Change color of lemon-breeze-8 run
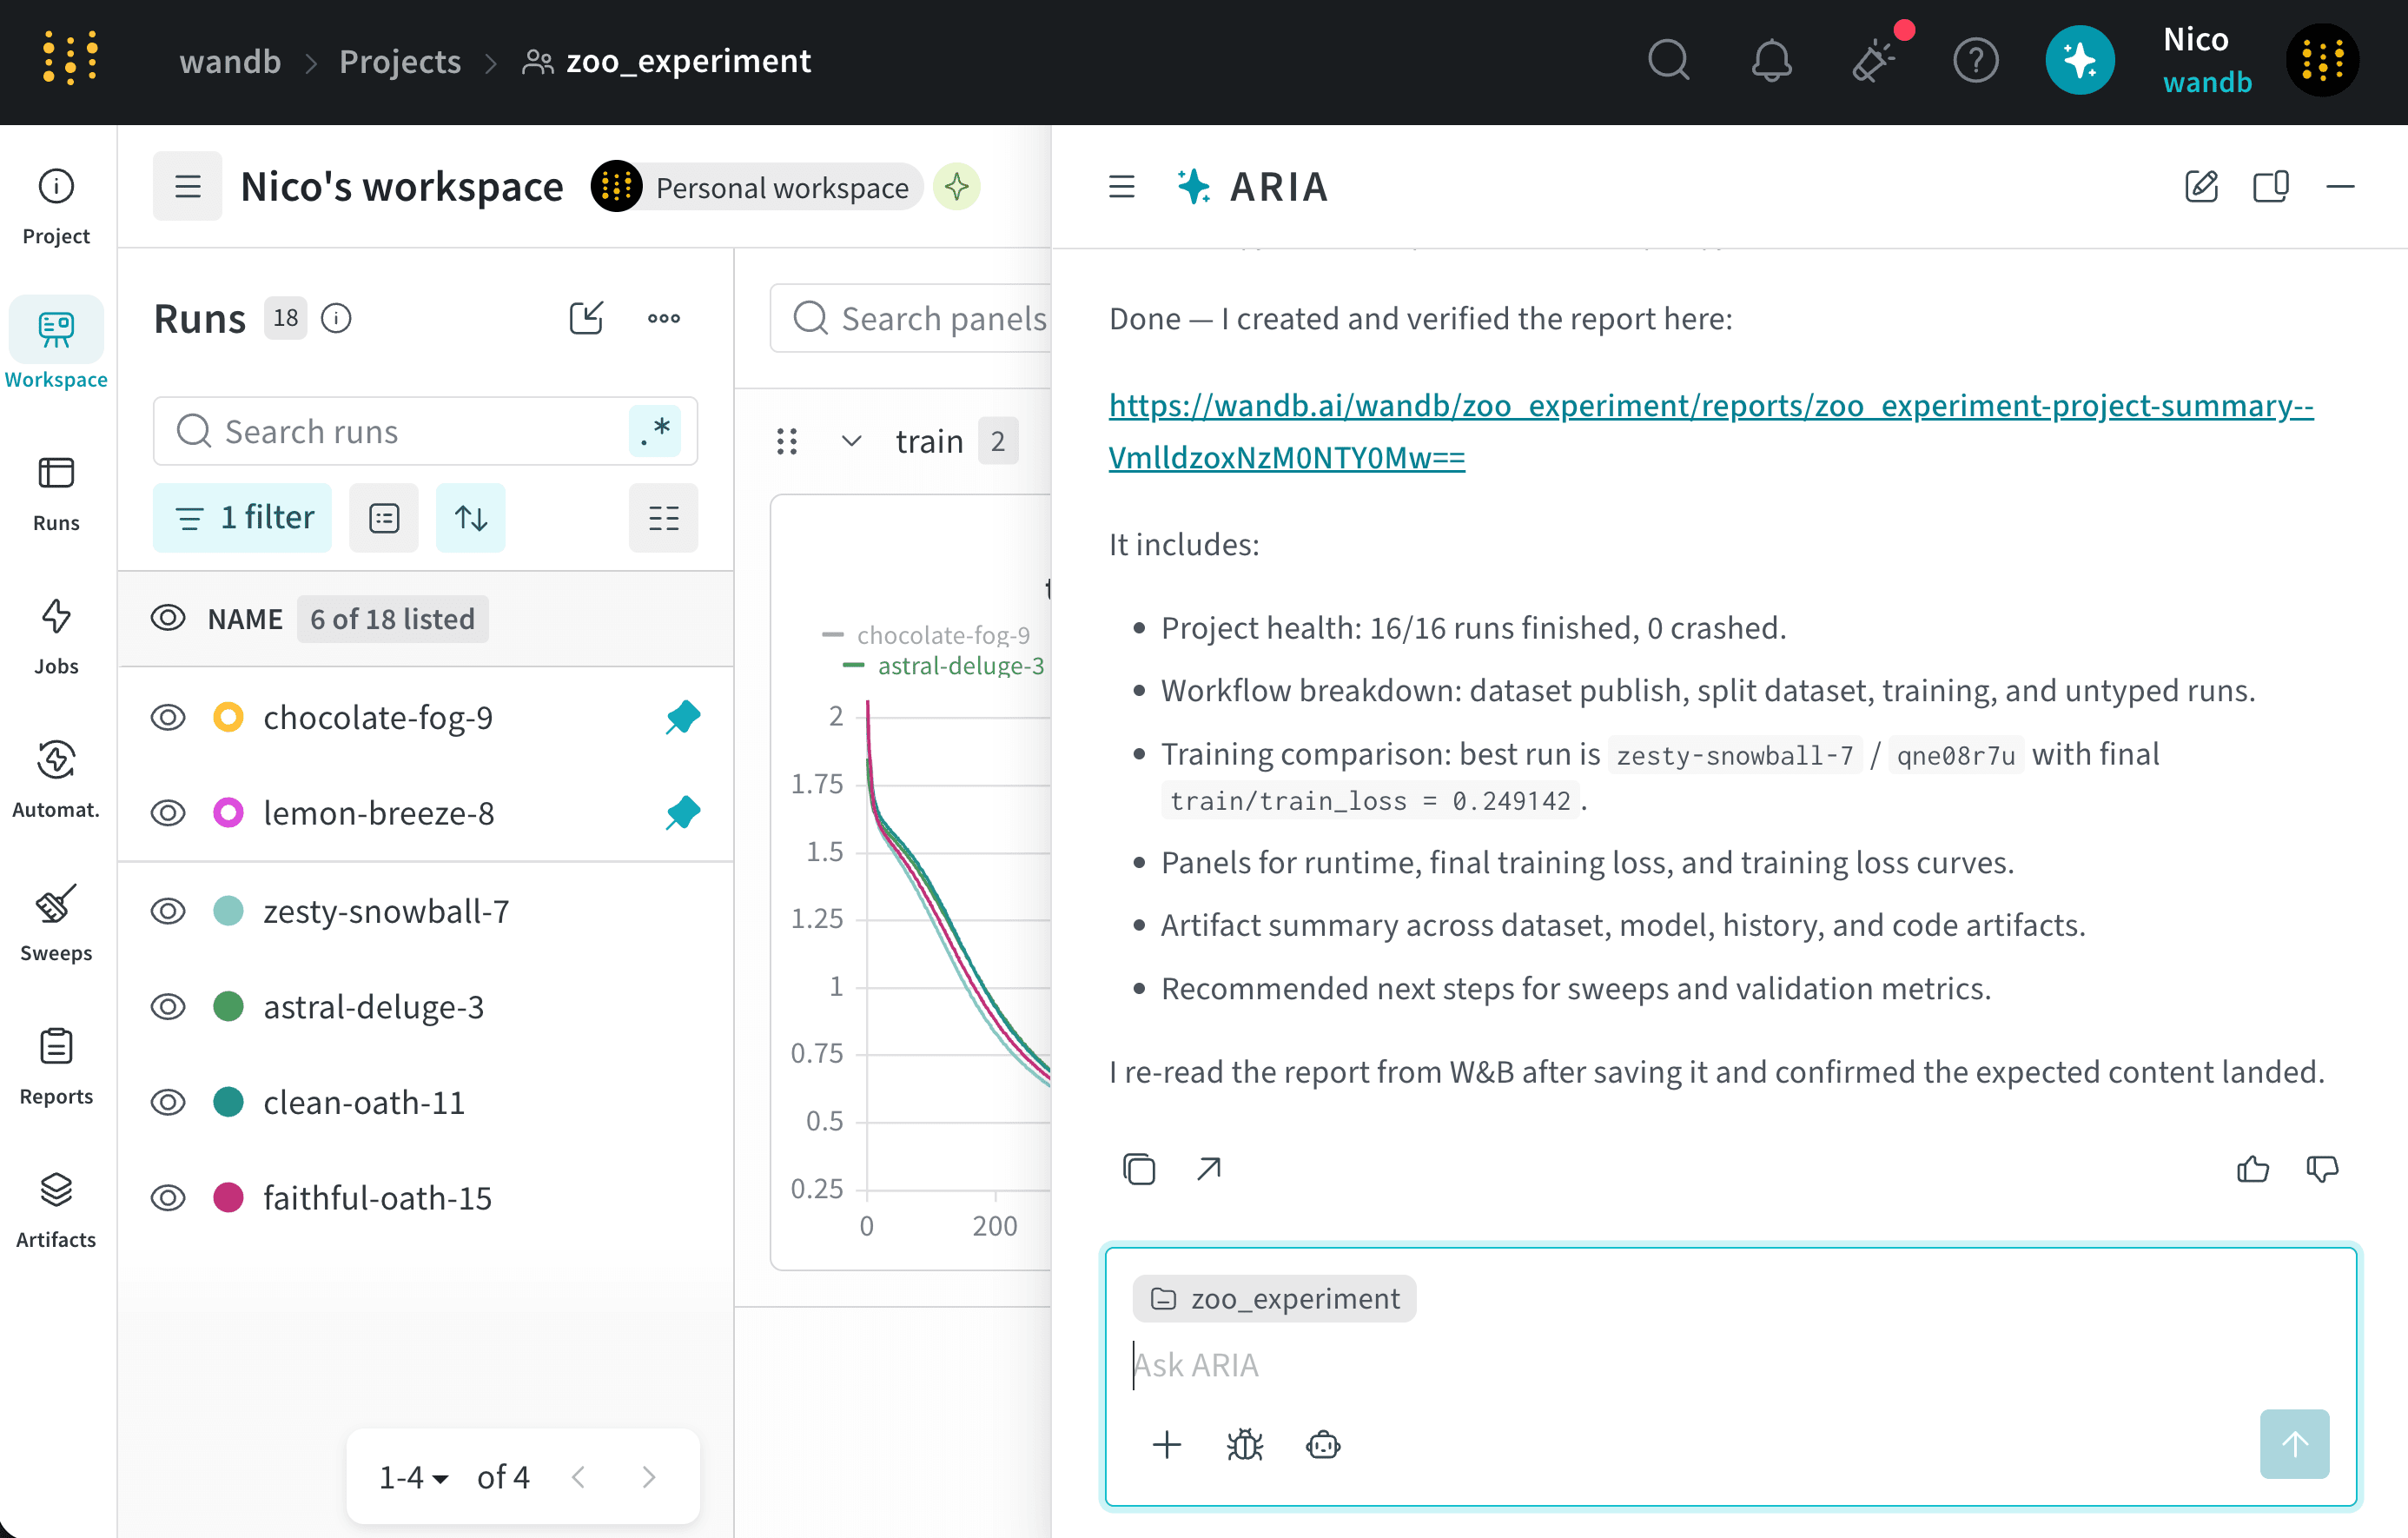The image size is (2408, 1538). 229,813
